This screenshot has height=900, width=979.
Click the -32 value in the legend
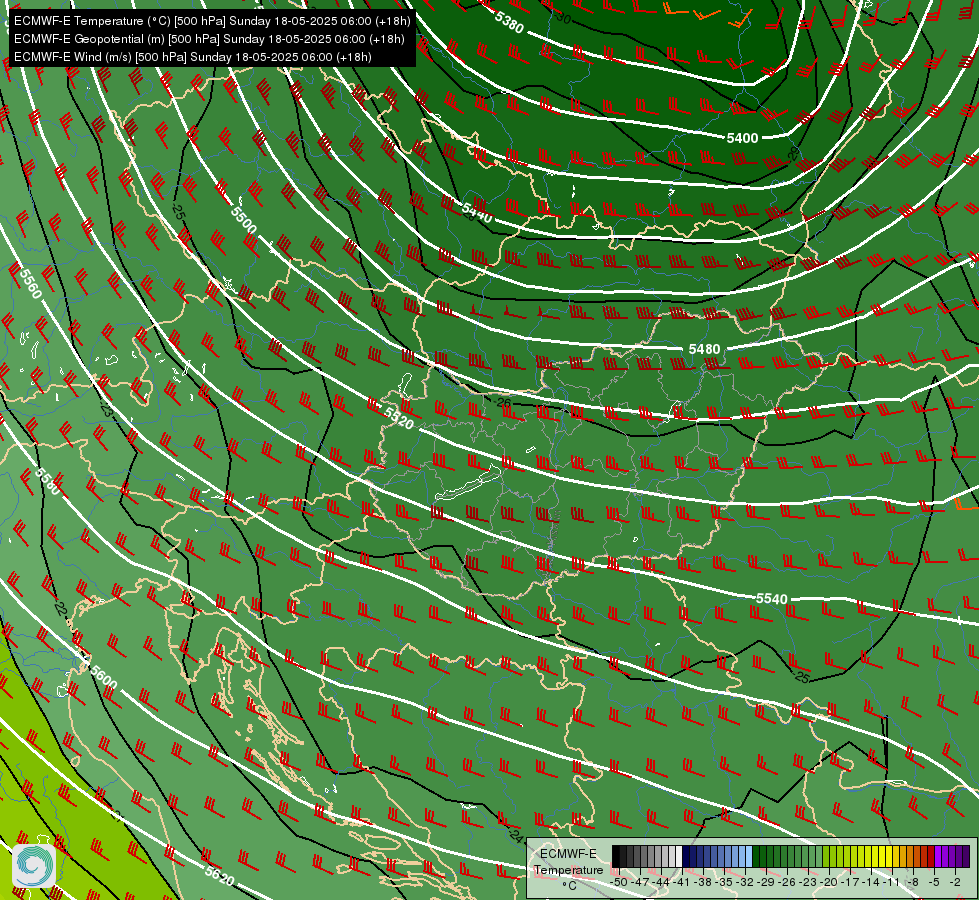[x=745, y=882]
